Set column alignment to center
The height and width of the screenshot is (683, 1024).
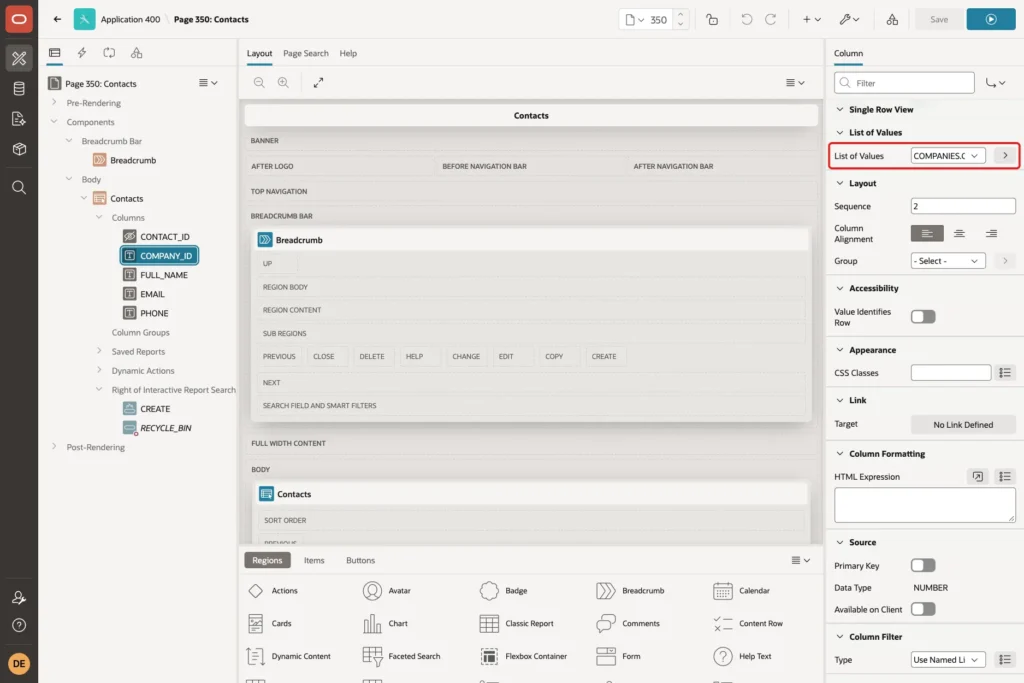pos(959,233)
